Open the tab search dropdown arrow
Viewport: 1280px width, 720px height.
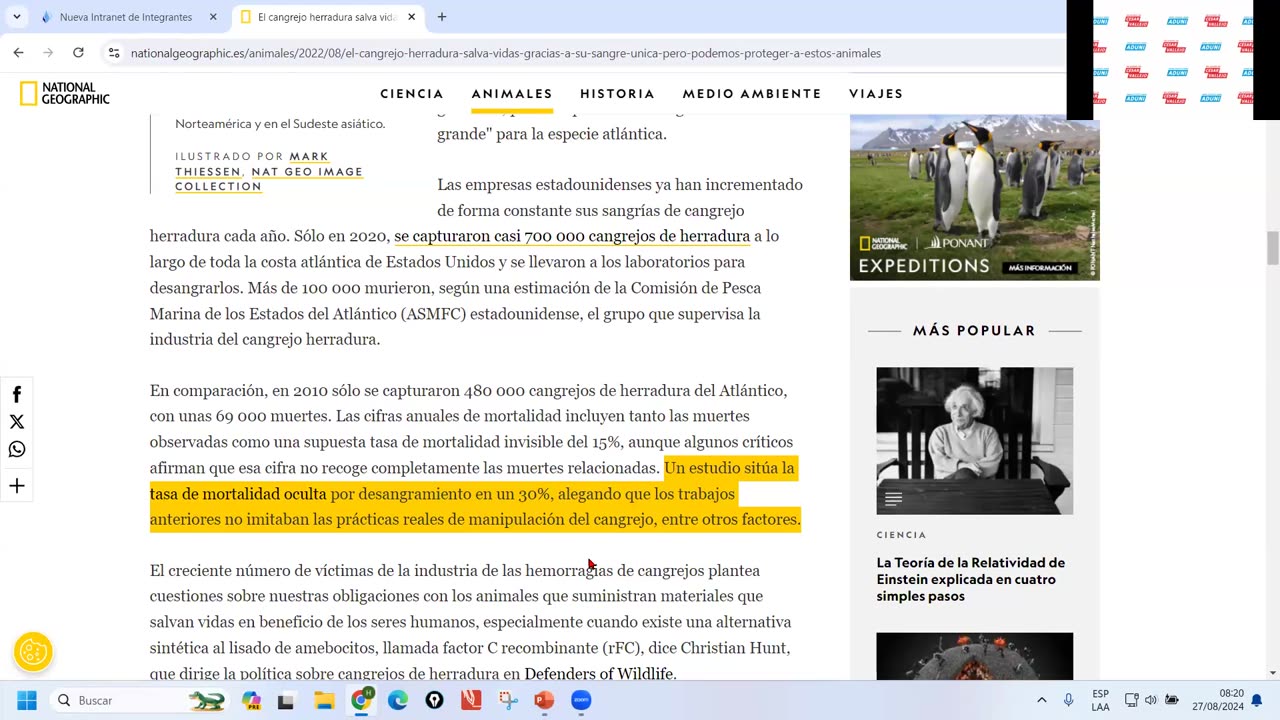[x=17, y=17]
